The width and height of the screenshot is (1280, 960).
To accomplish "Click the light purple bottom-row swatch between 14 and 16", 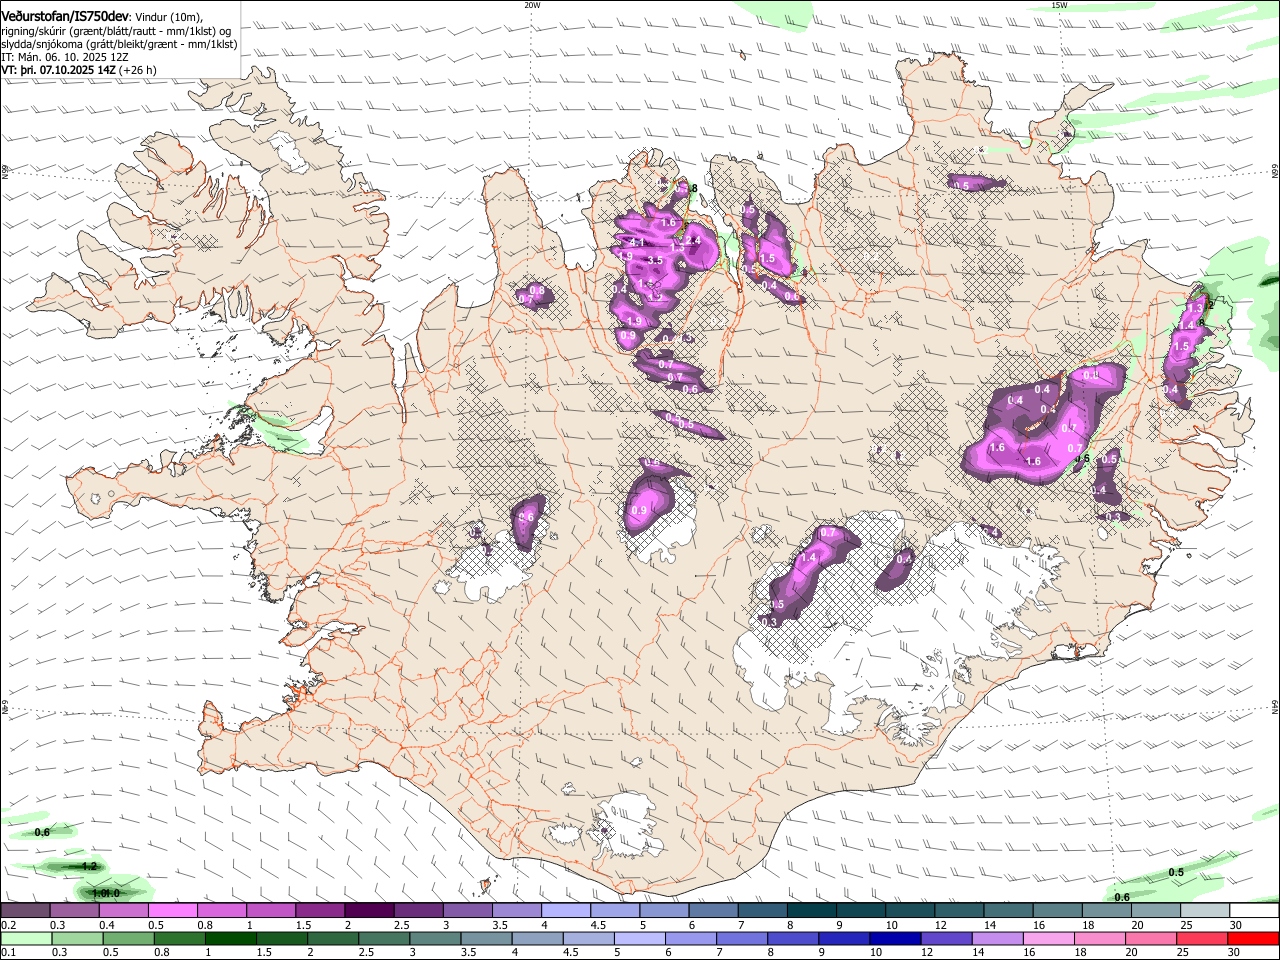I will (x=997, y=938).
